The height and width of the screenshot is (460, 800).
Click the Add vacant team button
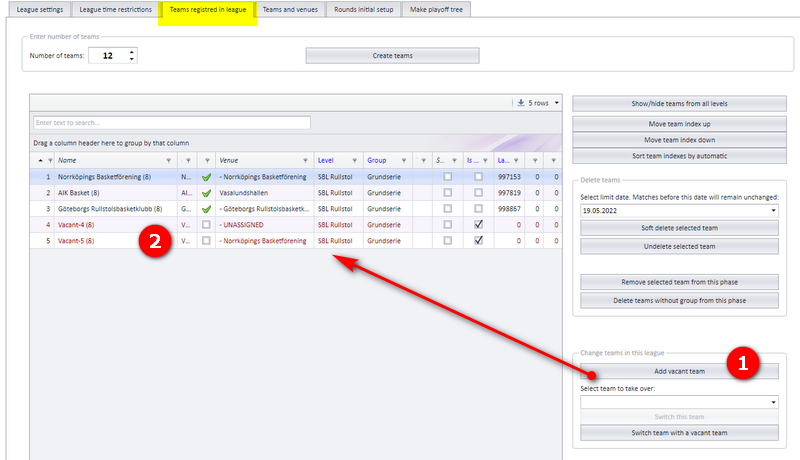coord(680,371)
